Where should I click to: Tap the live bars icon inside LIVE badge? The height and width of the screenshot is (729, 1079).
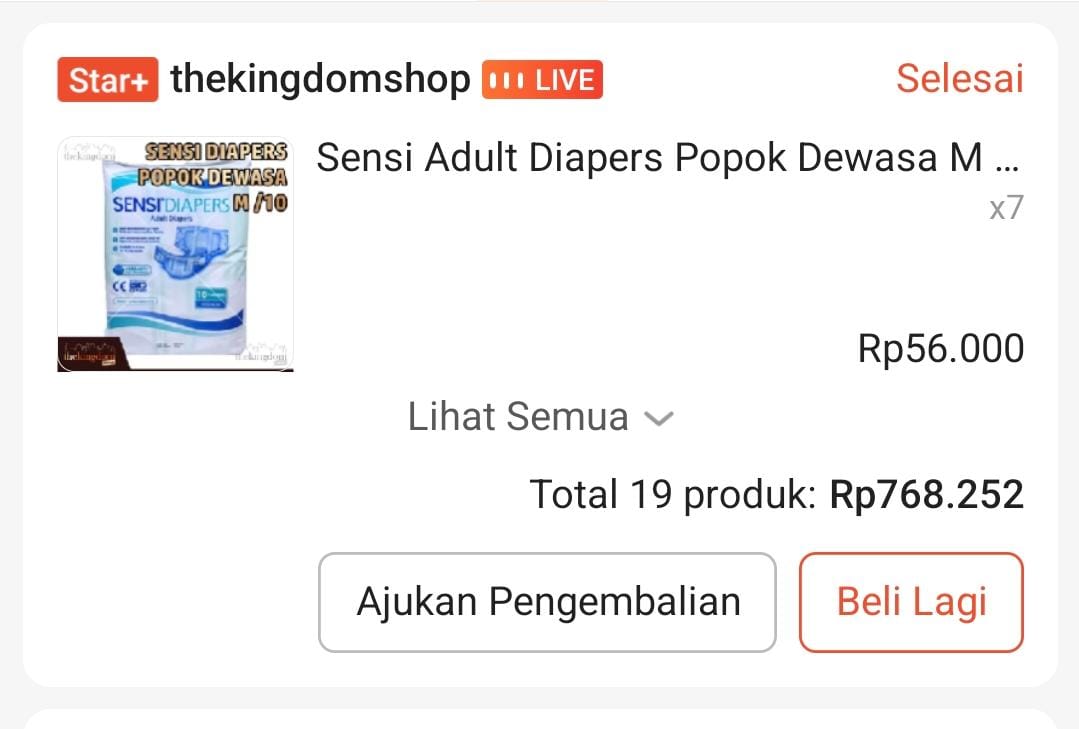[x=506, y=81]
